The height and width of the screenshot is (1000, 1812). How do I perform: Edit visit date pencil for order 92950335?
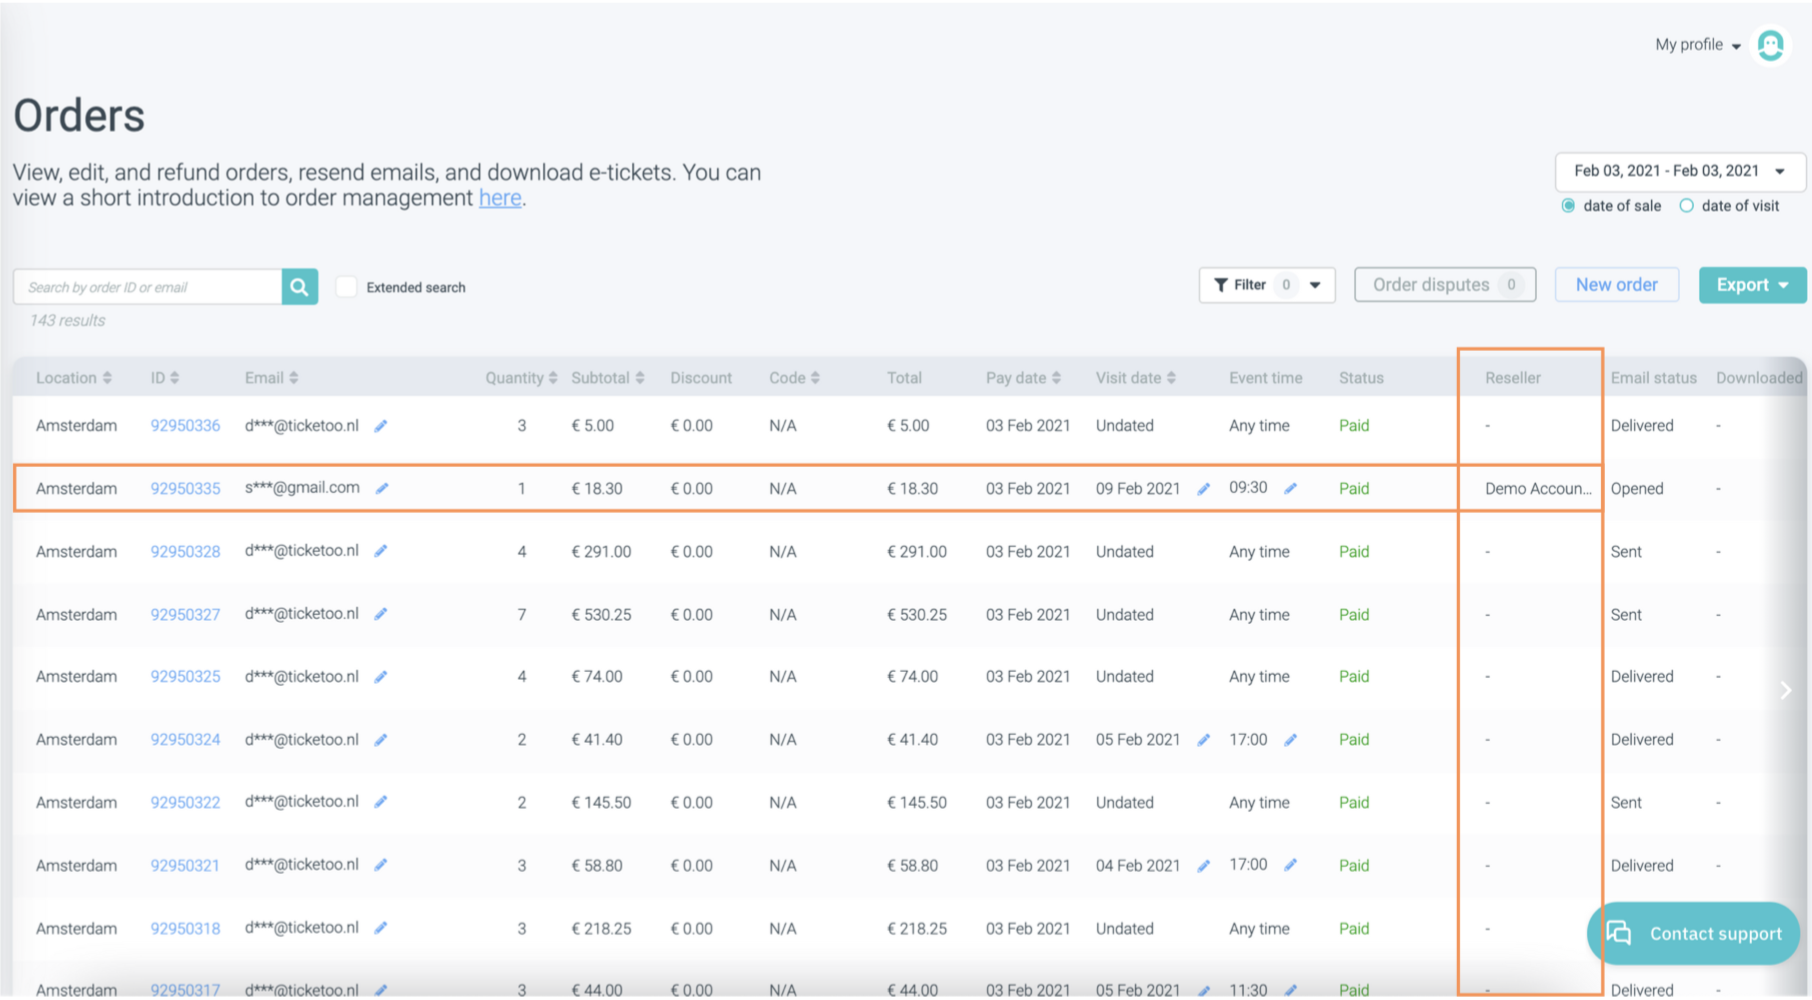coord(1204,489)
